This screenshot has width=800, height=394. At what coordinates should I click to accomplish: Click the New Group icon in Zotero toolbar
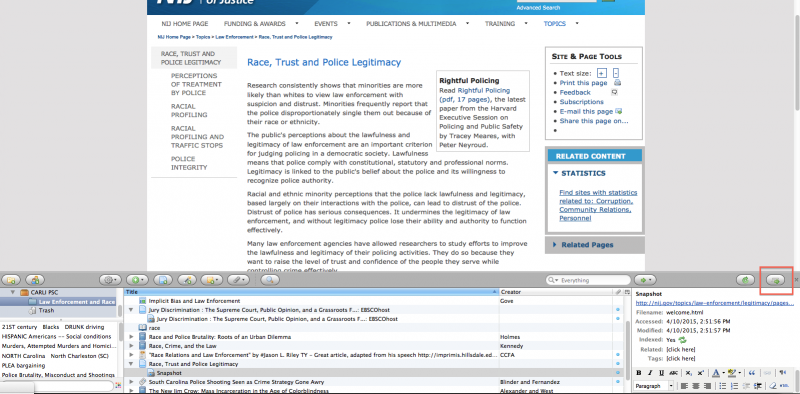tap(35, 280)
